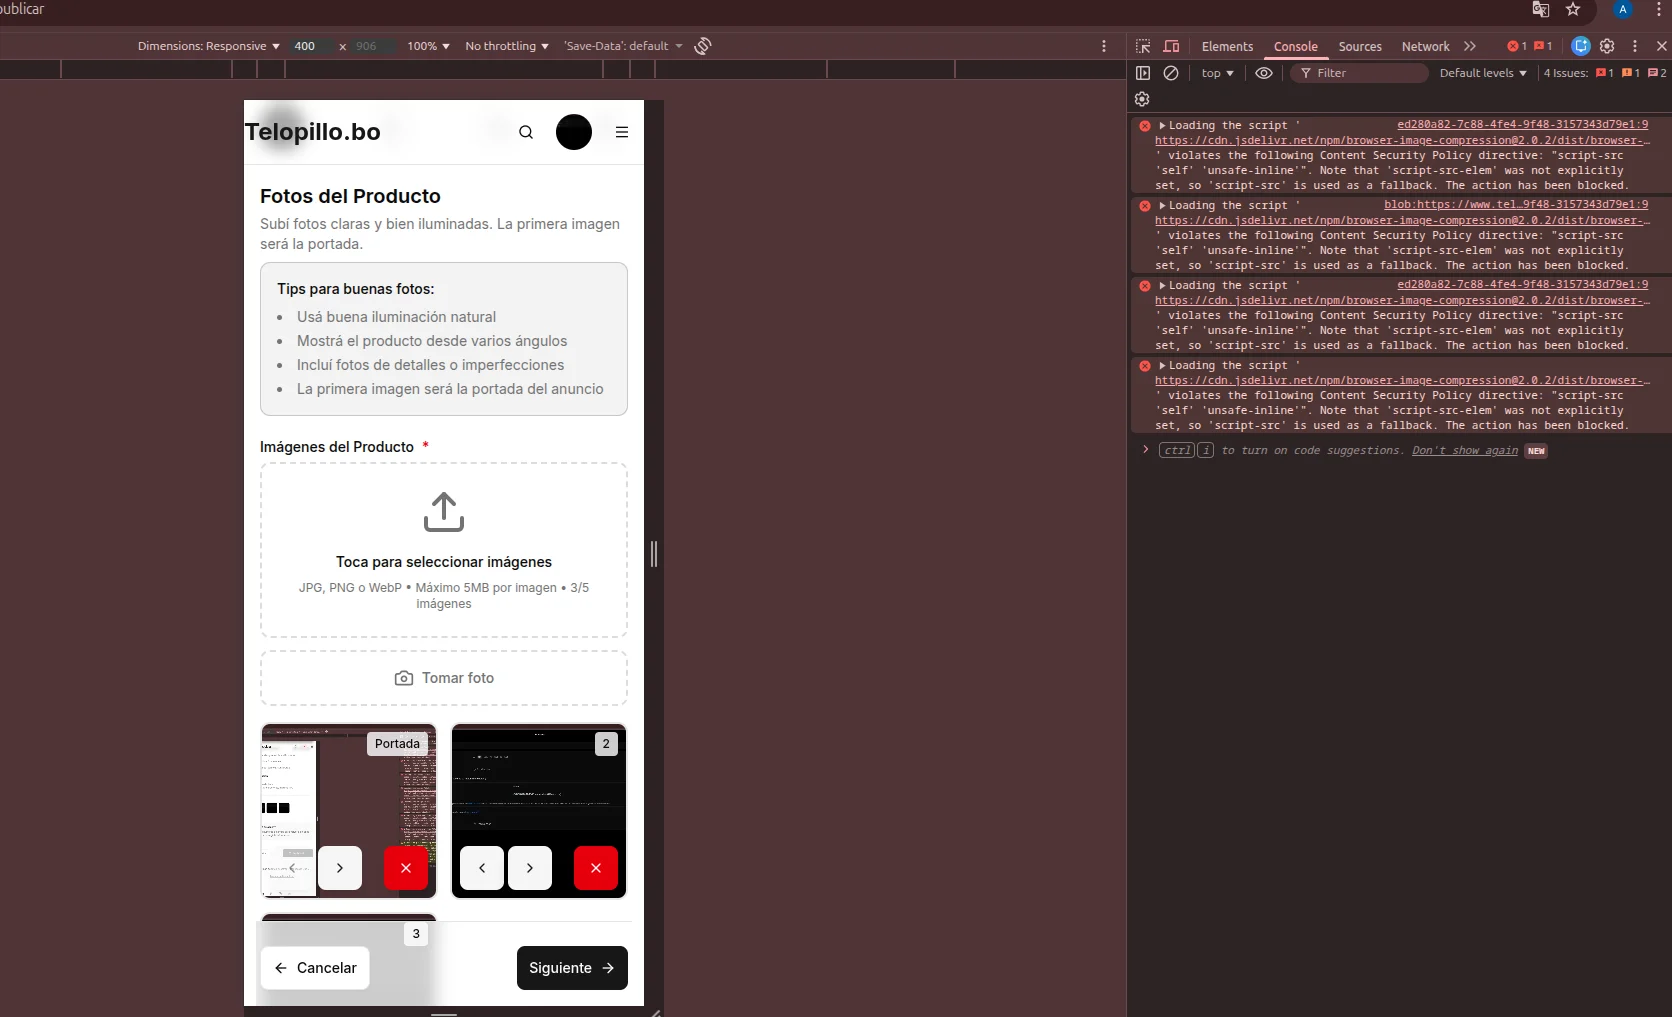Click the console prompt chevron line
The height and width of the screenshot is (1017, 1672).
[1146, 450]
